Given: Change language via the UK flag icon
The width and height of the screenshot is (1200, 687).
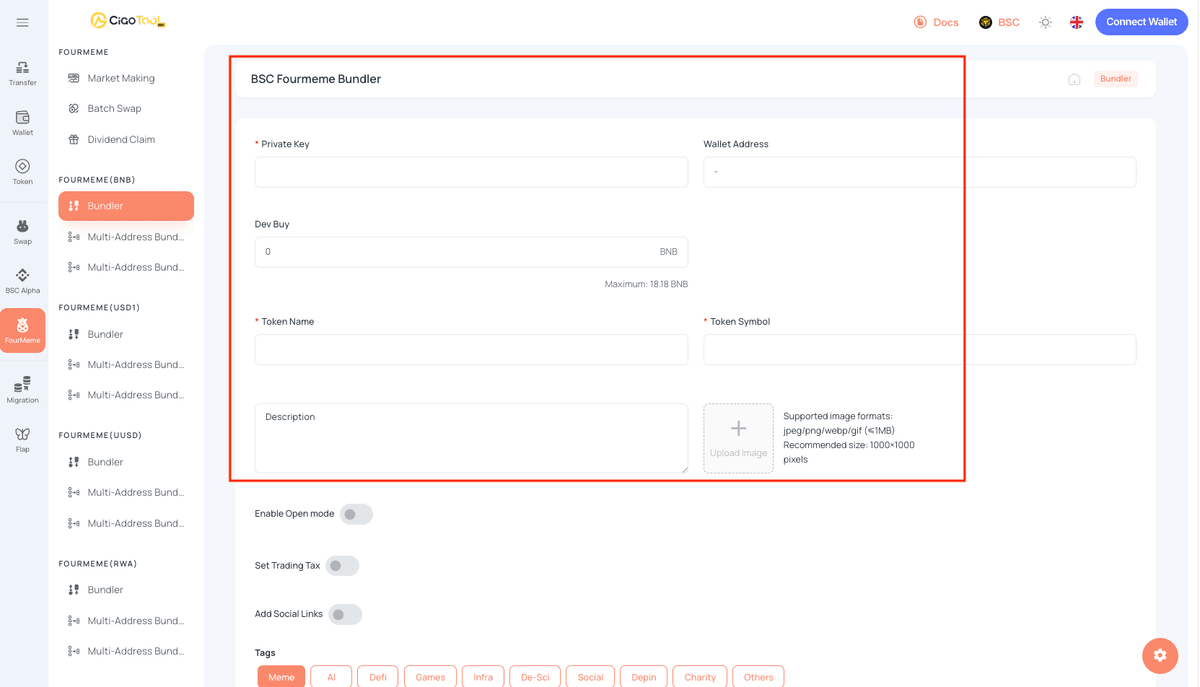Looking at the screenshot, I should [x=1077, y=22].
